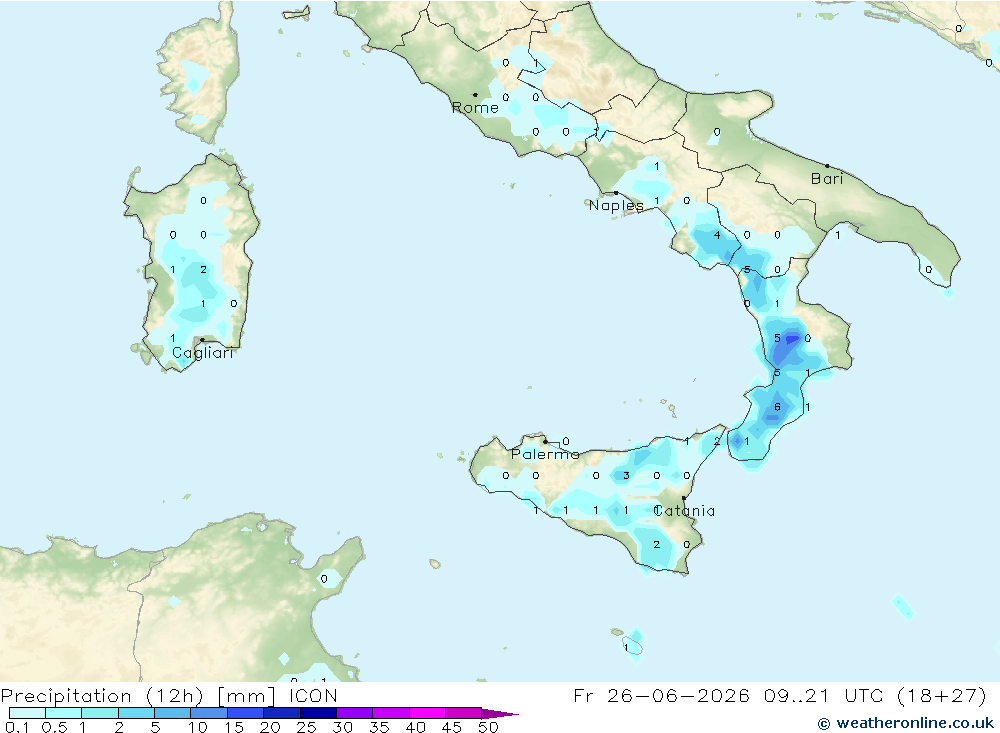Pick the legend swatch between 10 and 15
Image resolution: width=1000 pixels, height=733 pixels.
click(209, 713)
